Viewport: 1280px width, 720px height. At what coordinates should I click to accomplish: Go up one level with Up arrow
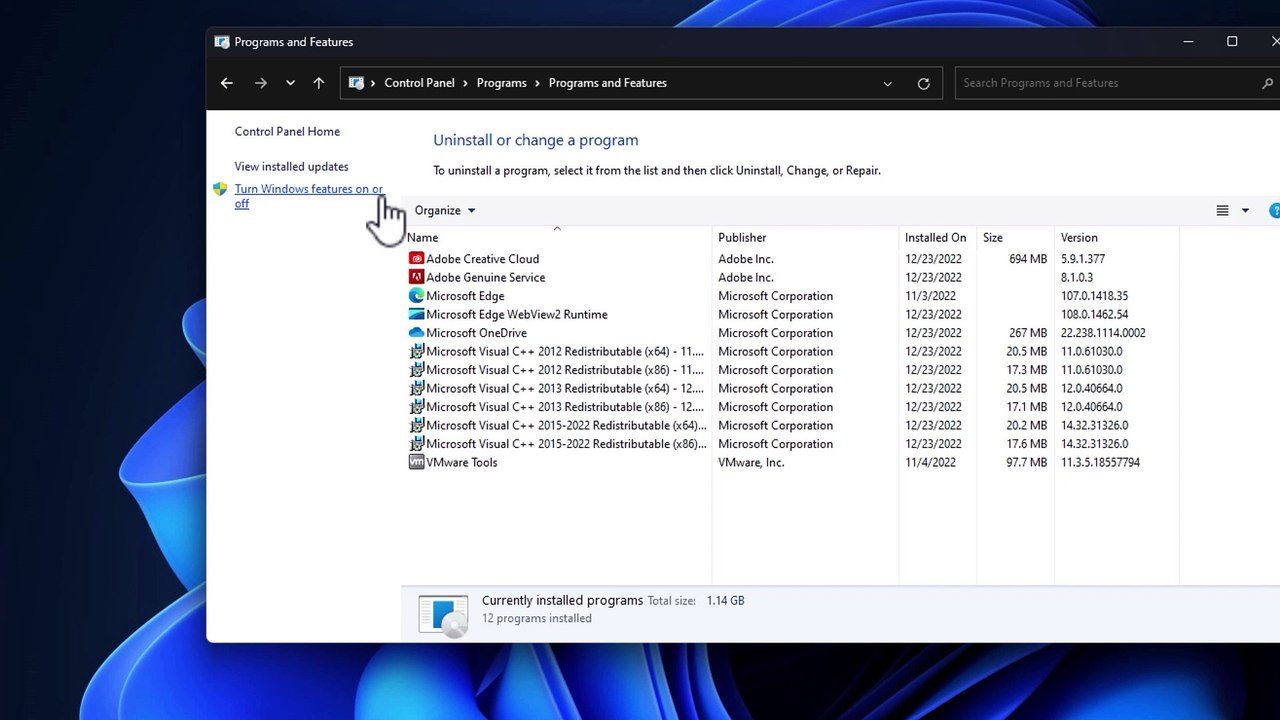pyautogui.click(x=319, y=83)
